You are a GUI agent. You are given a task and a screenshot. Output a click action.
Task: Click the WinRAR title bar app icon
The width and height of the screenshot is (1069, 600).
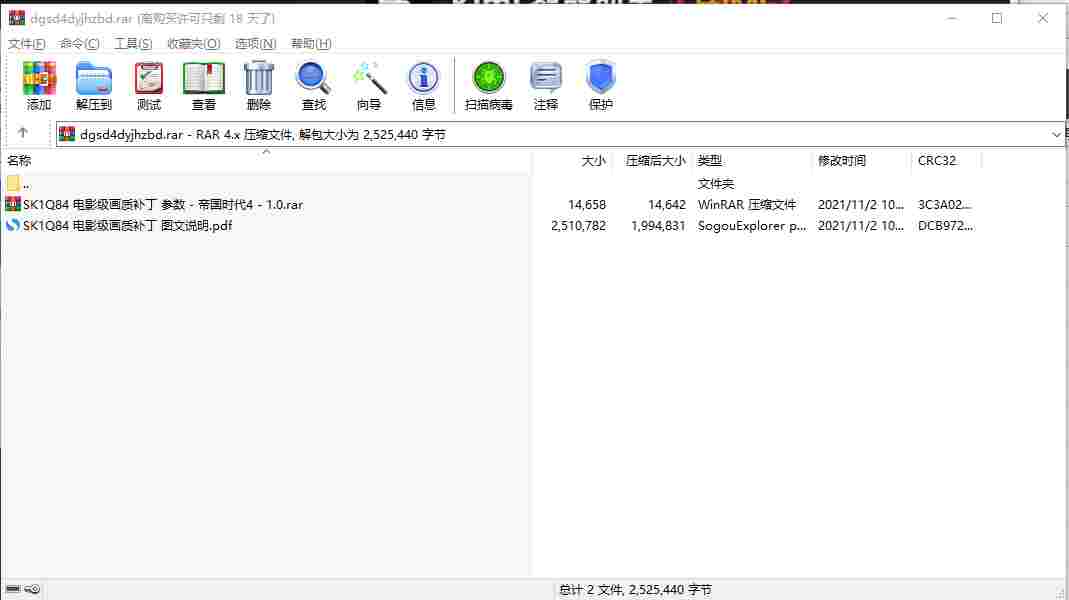(x=17, y=18)
